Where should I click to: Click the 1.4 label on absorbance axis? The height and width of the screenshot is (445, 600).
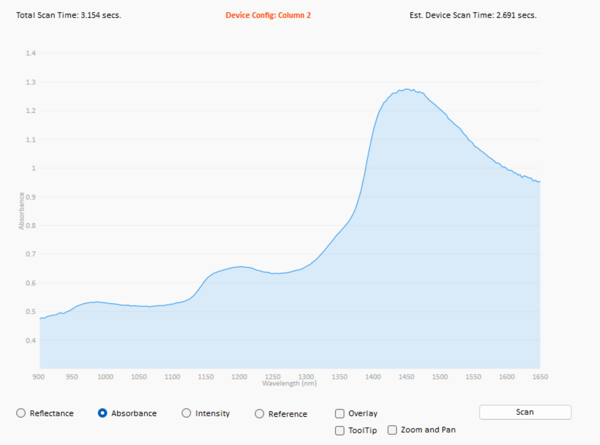pyautogui.click(x=30, y=53)
